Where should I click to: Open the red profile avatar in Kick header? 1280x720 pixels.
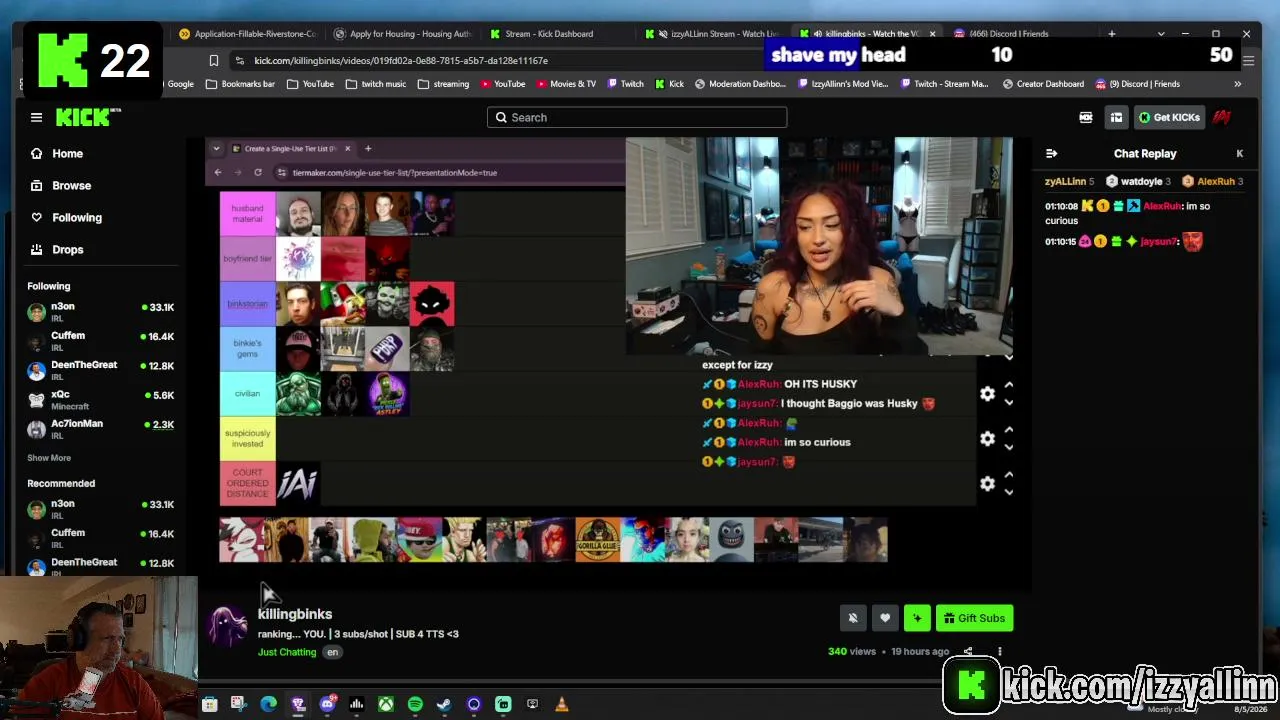(1221, 117)
